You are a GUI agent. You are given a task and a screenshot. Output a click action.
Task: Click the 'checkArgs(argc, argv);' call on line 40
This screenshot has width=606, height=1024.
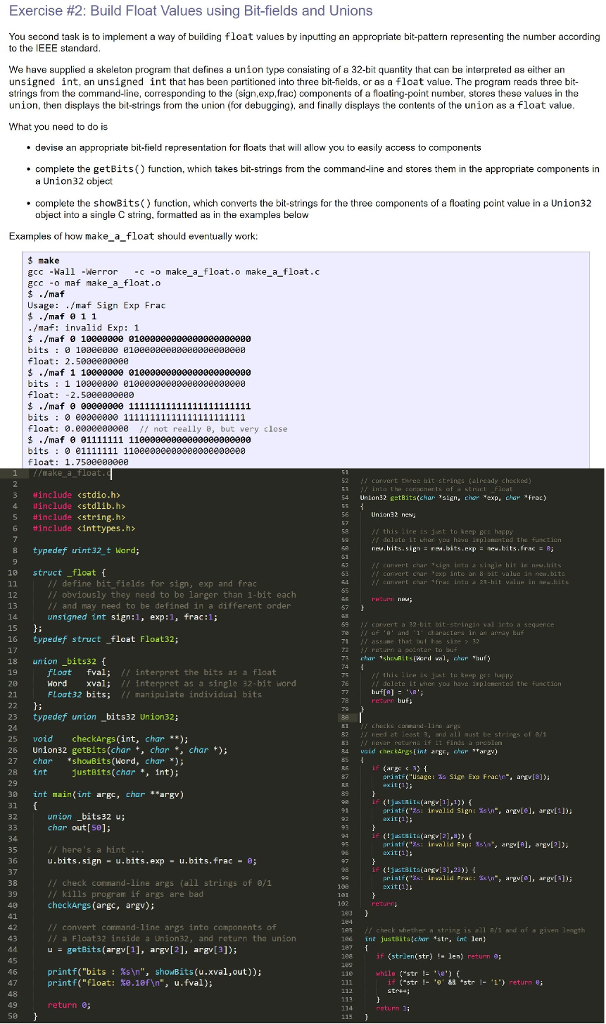coord(101,906)
